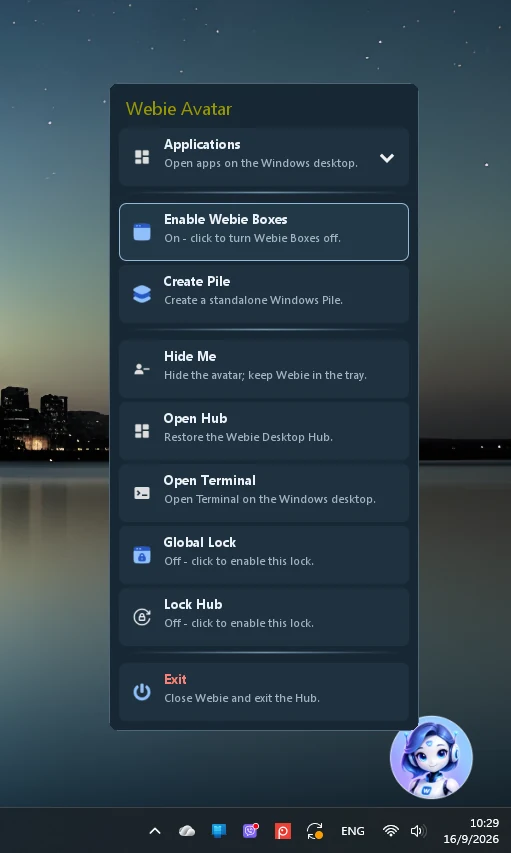Click 'Restore the Webie Desktop Hub.' text

(248, 437)
